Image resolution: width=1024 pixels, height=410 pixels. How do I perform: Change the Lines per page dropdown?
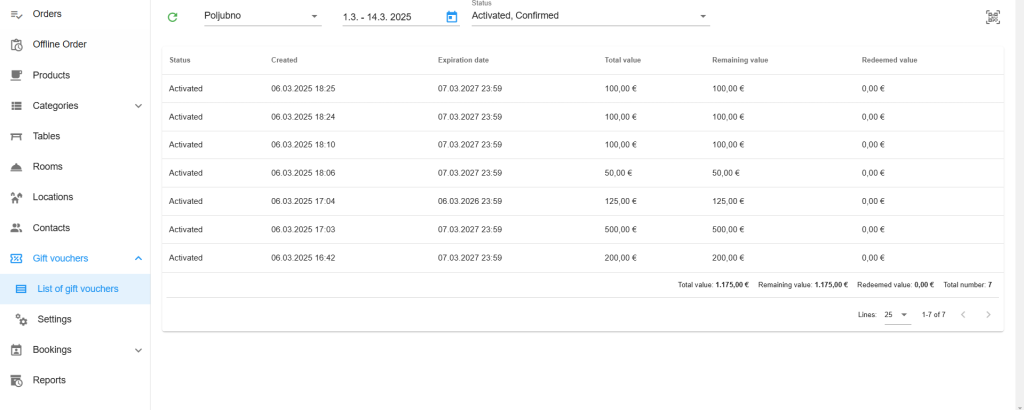[897, 315]
